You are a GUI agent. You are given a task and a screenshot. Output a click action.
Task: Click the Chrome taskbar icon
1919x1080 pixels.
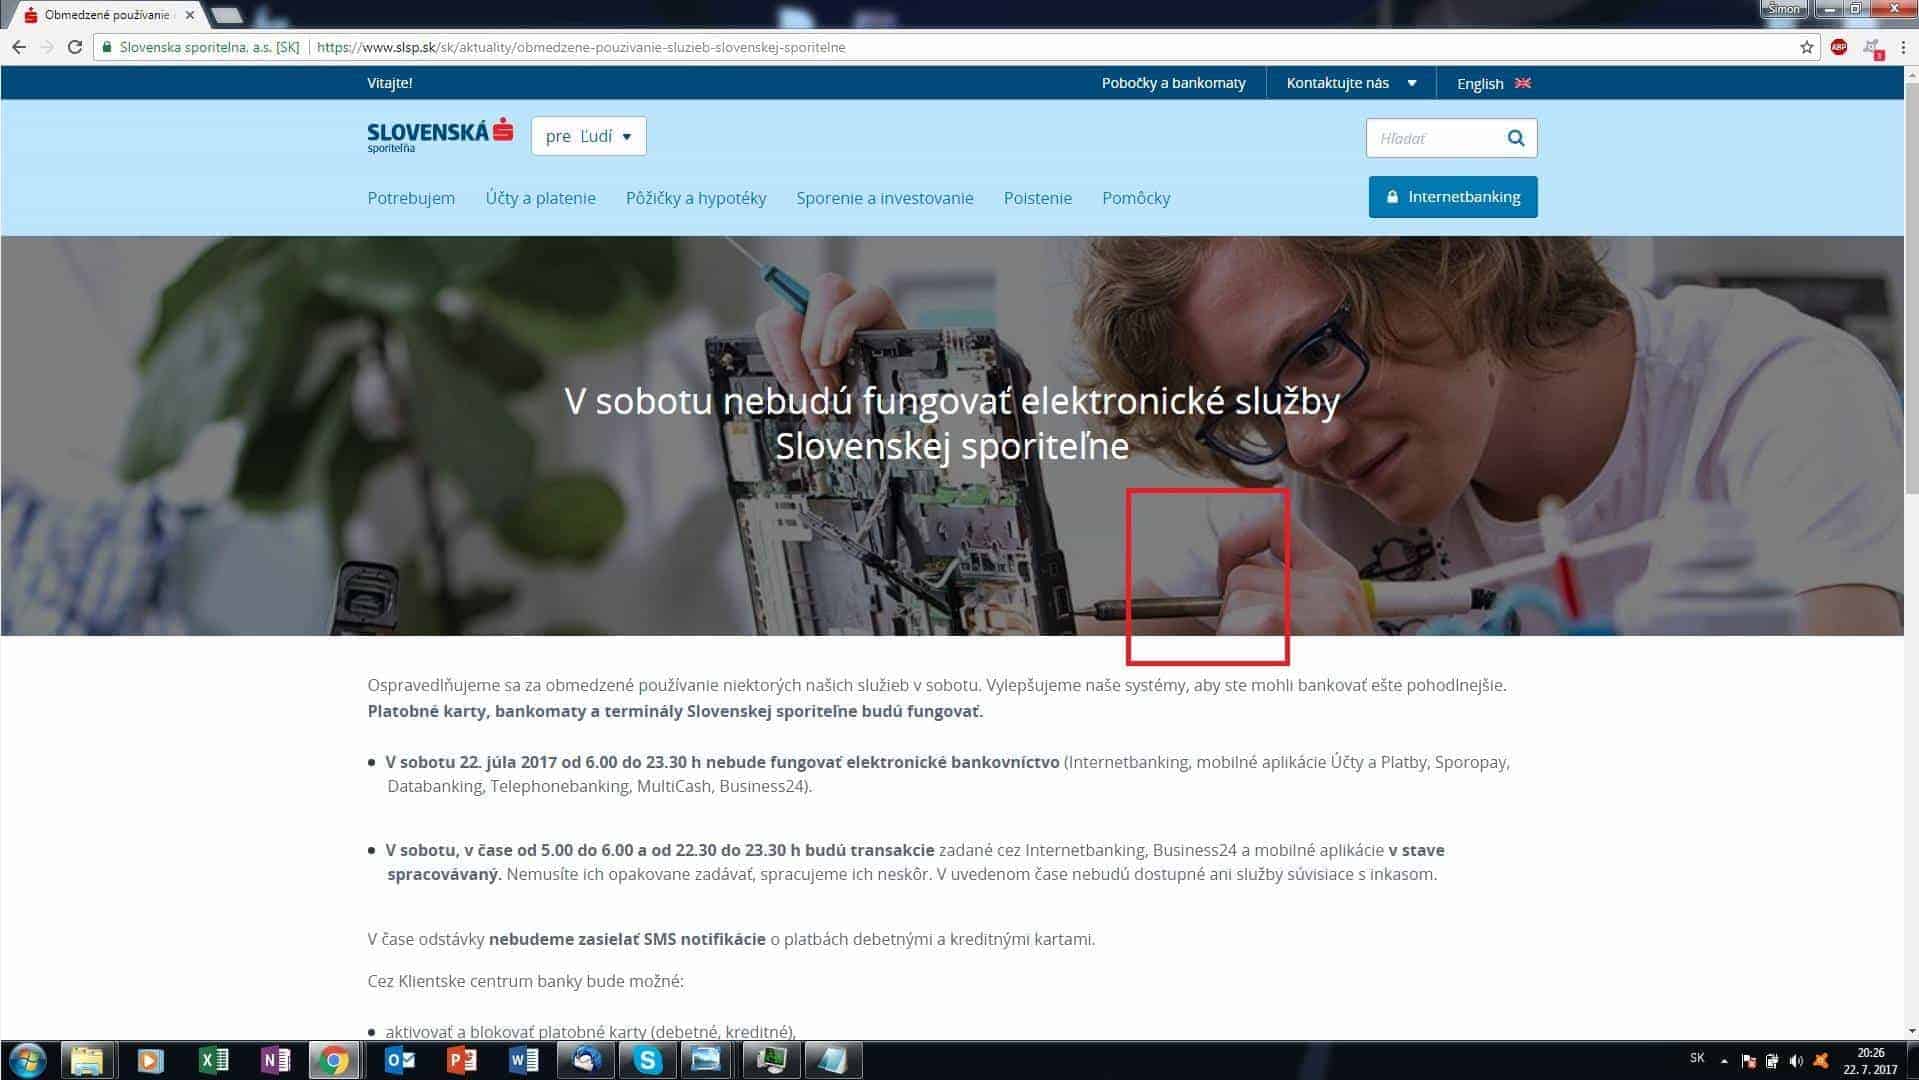pyautogui.click(x=335, y=1060)
